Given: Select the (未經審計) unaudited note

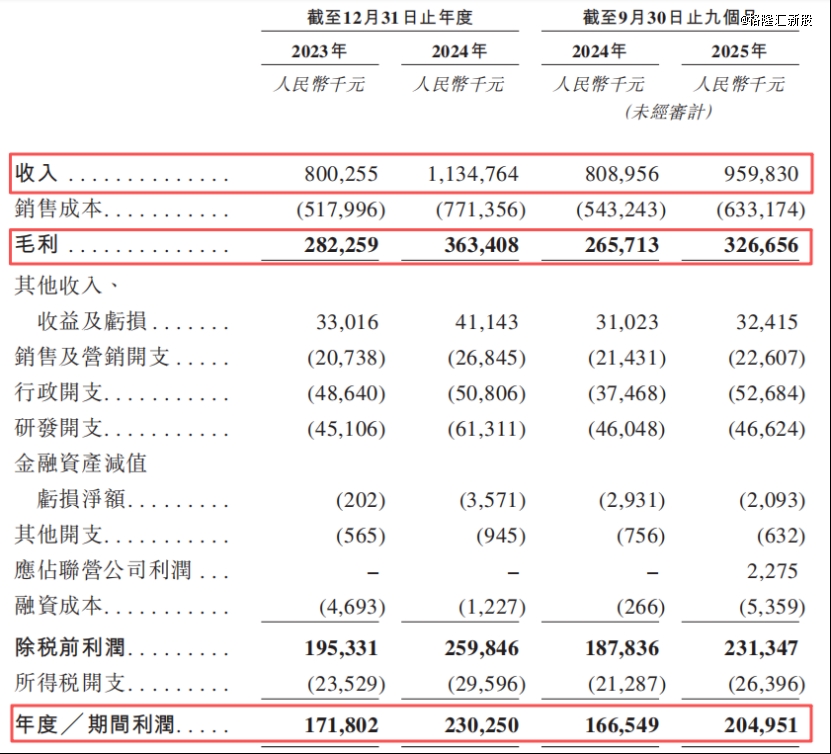Looking at the screenshot, I should [x=668, y=112].
